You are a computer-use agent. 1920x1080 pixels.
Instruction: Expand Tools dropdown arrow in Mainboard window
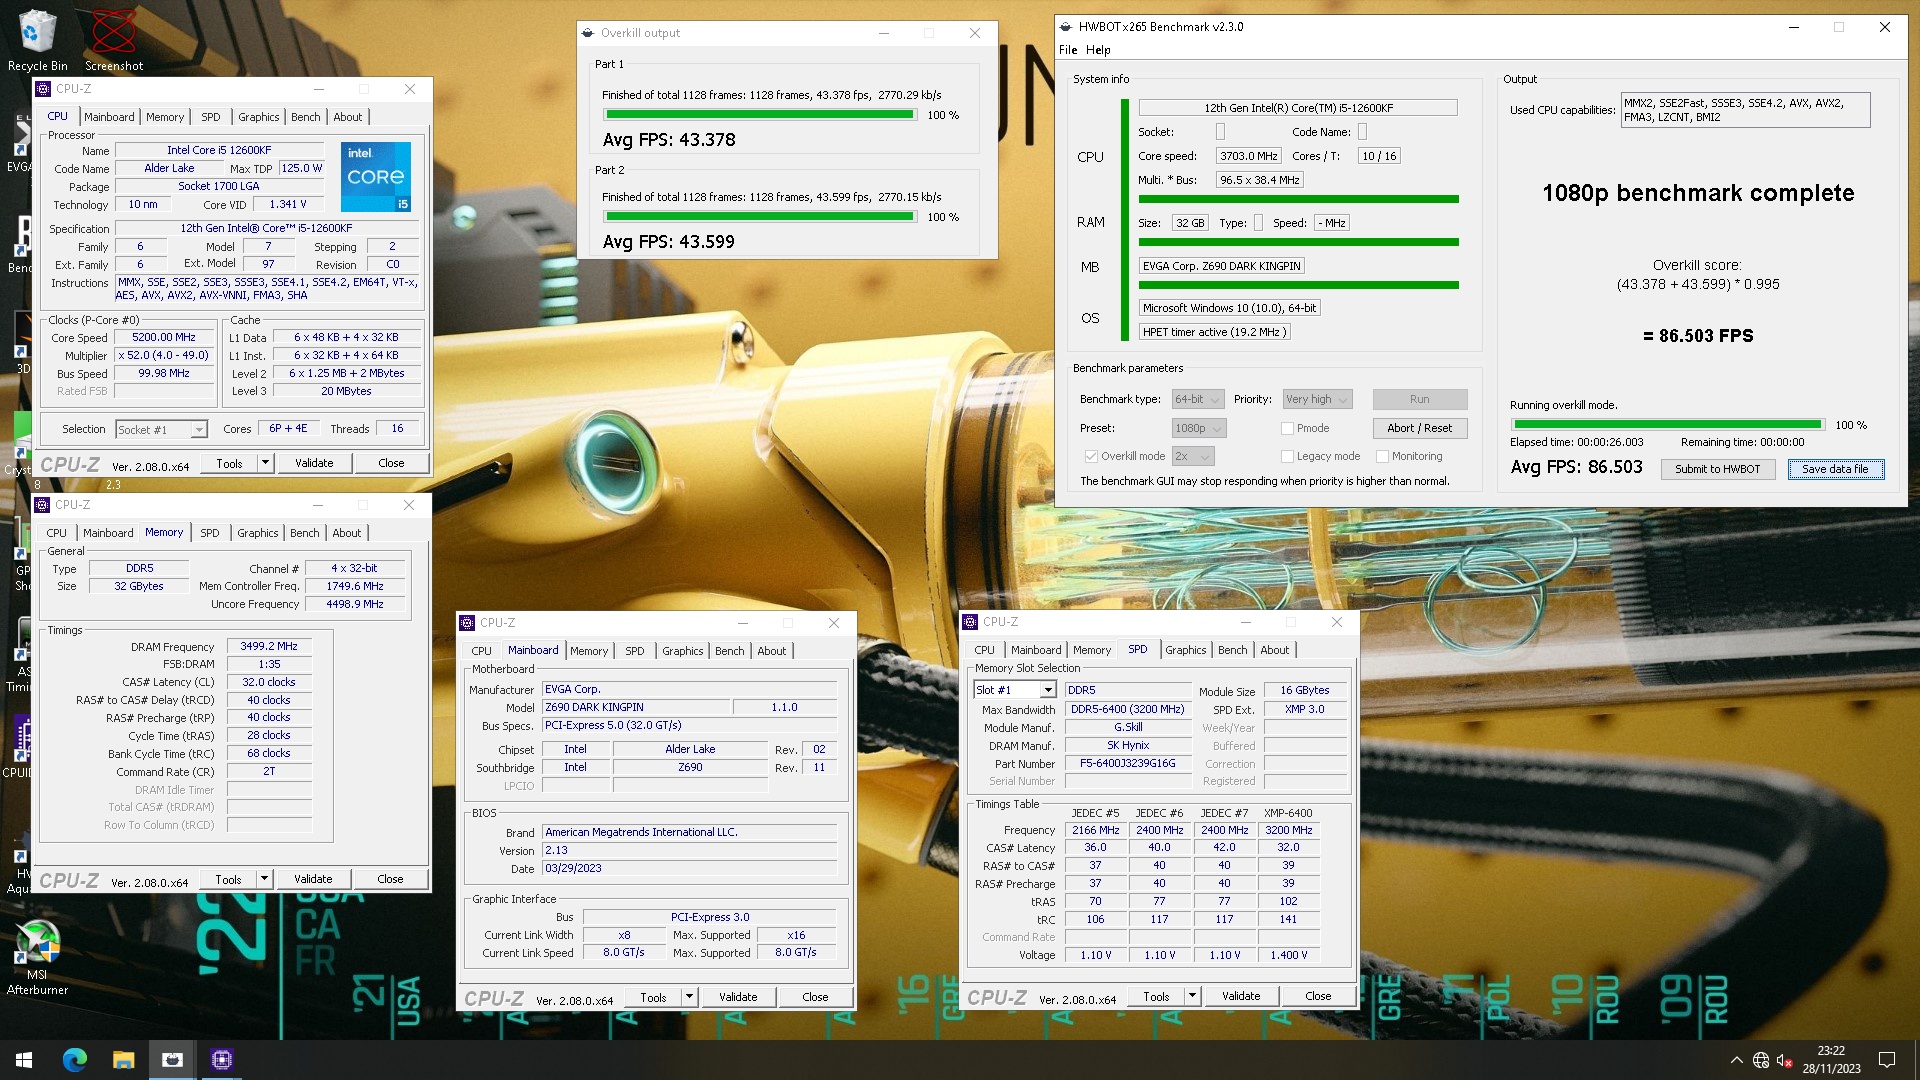coord(689,997)
